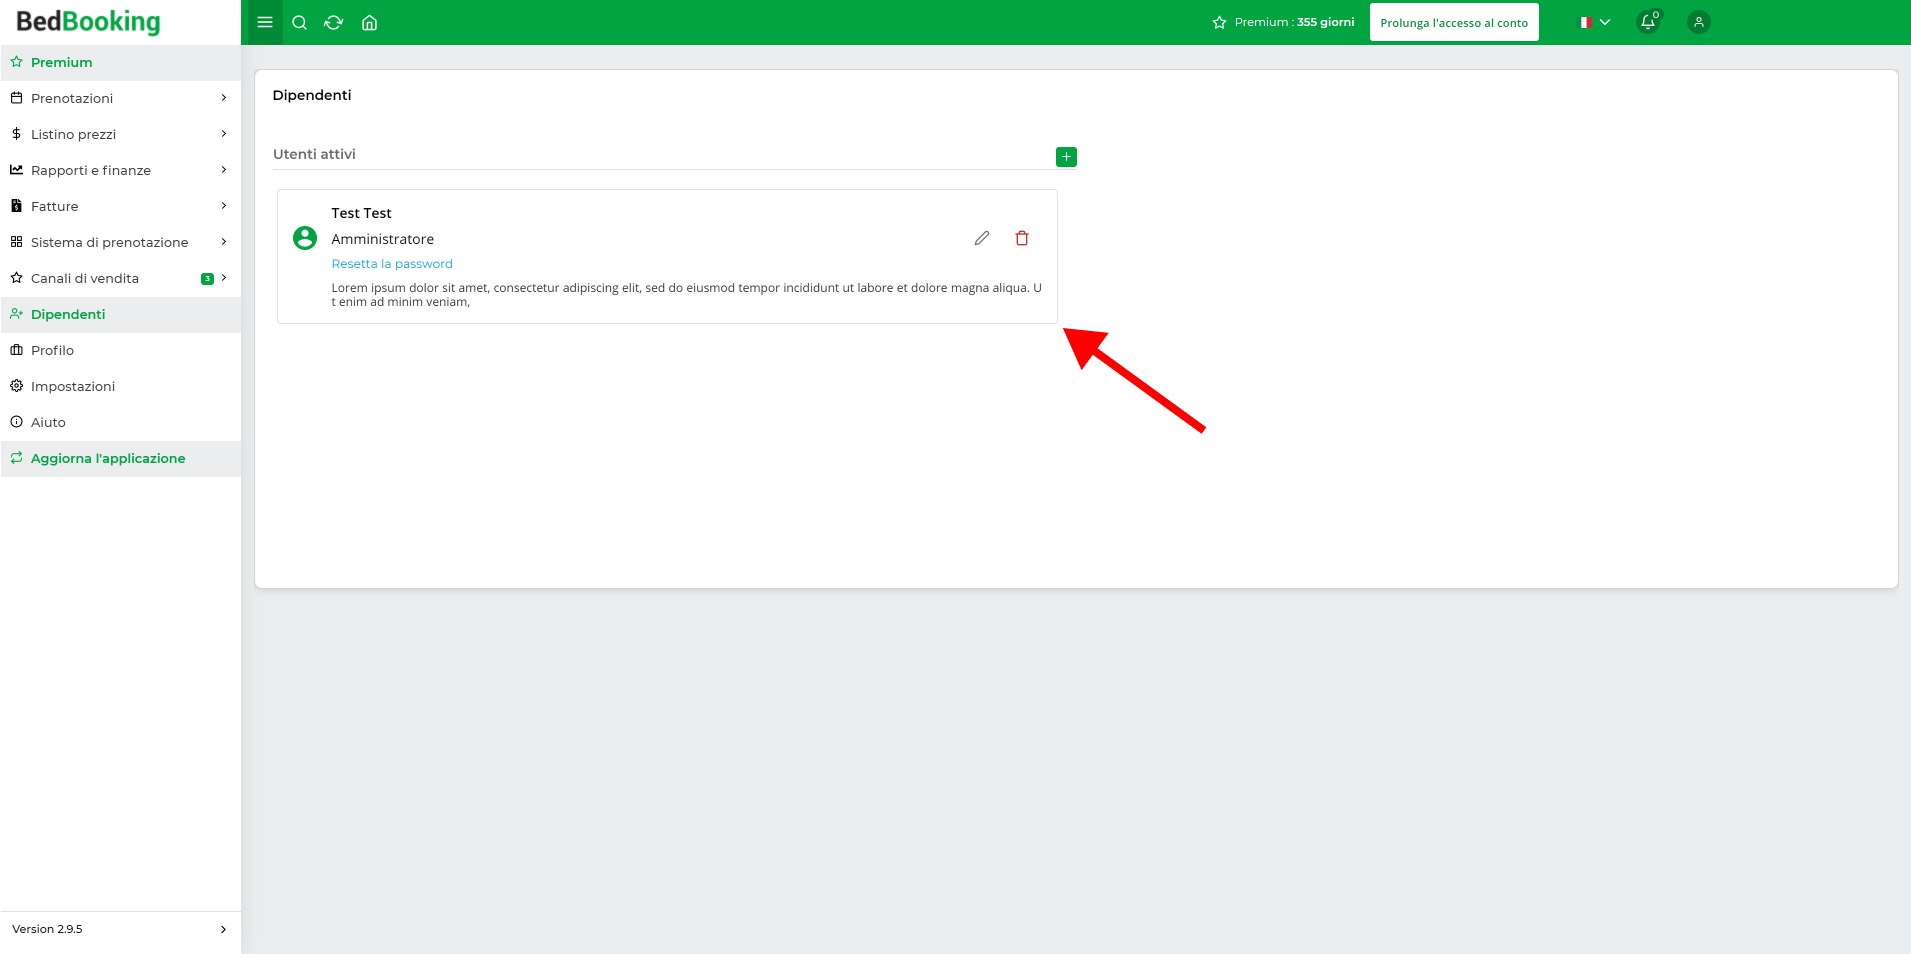Expand Rapporti e finanze chevron
The image size is (1911, 954).
224,170
